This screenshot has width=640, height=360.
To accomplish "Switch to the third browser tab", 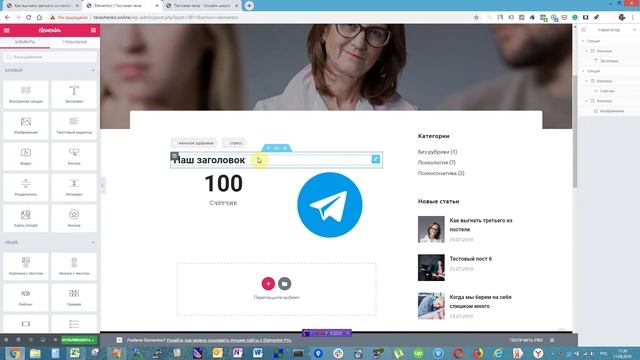I will 202,6.
